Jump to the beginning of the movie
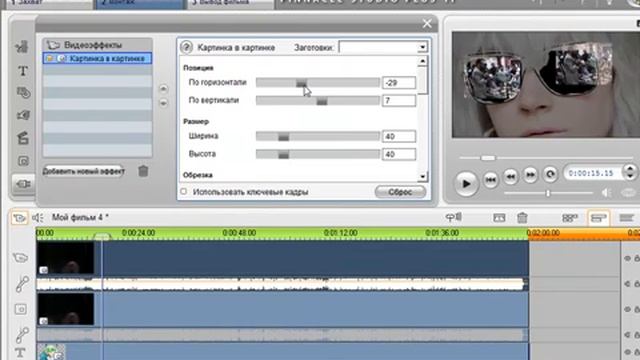This screenshot has width=640, height=360. click(491, 179)
